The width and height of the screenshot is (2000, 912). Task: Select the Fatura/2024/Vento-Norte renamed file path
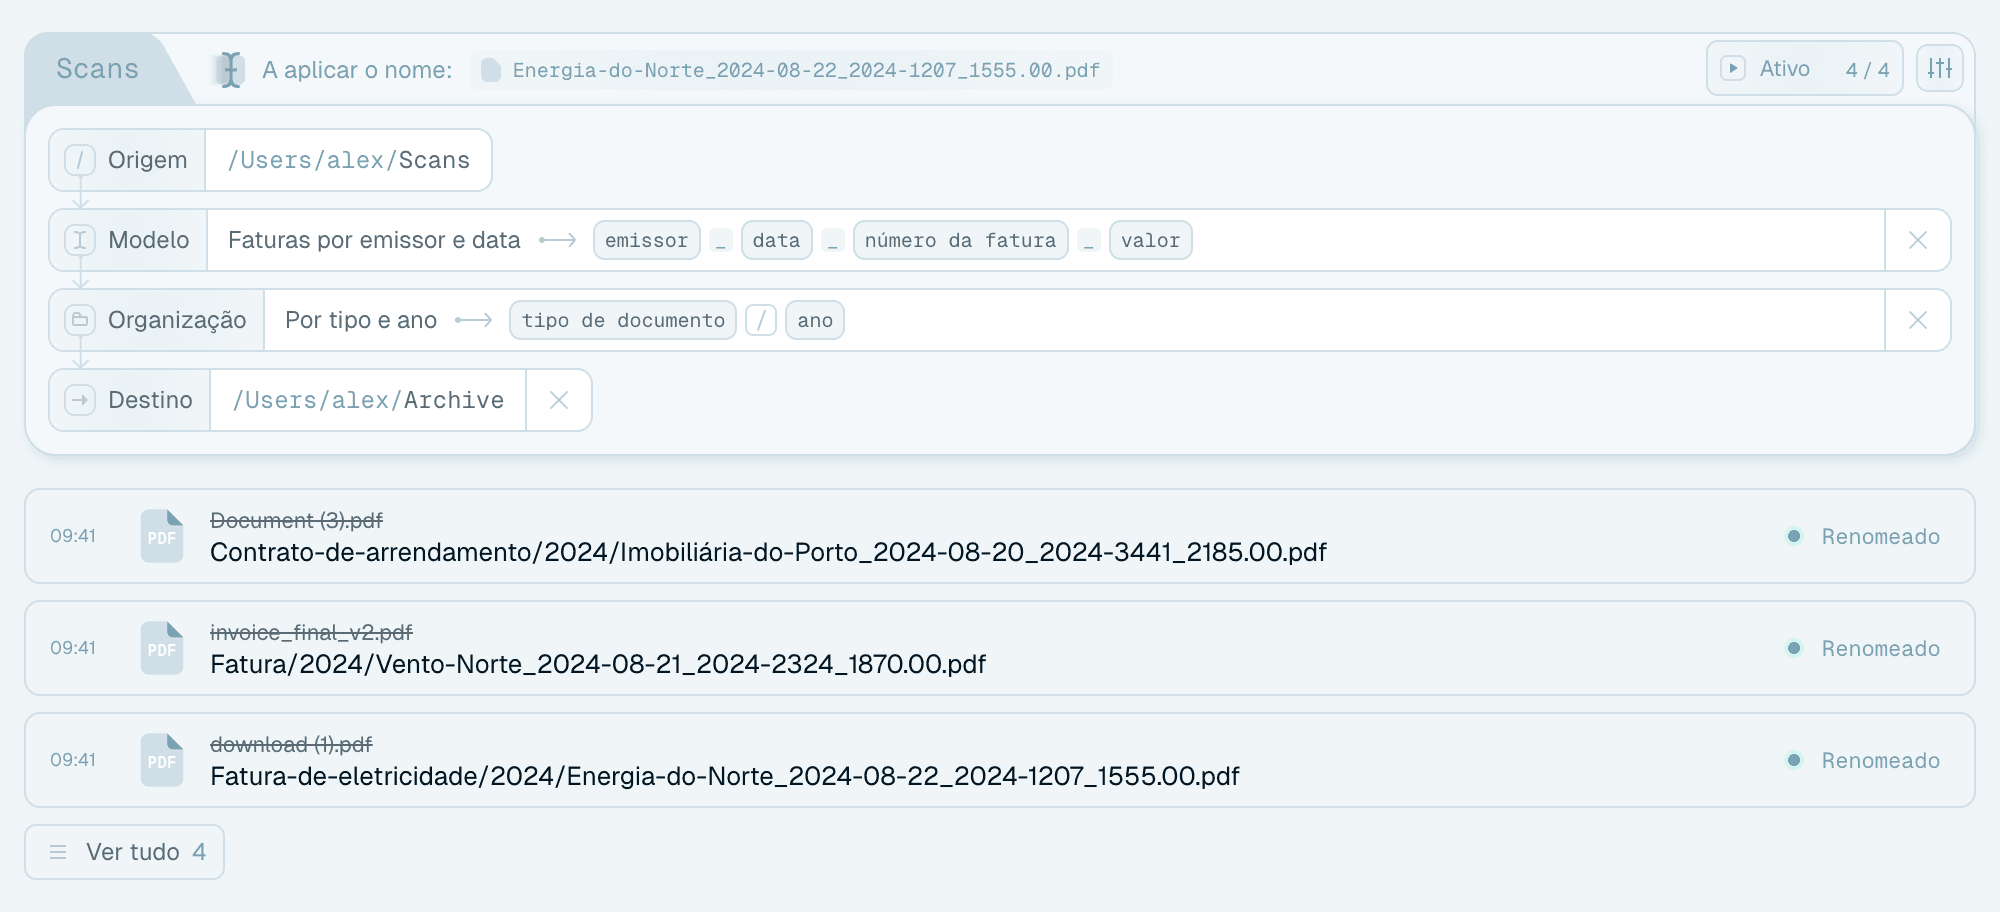(x=598, y=664)
